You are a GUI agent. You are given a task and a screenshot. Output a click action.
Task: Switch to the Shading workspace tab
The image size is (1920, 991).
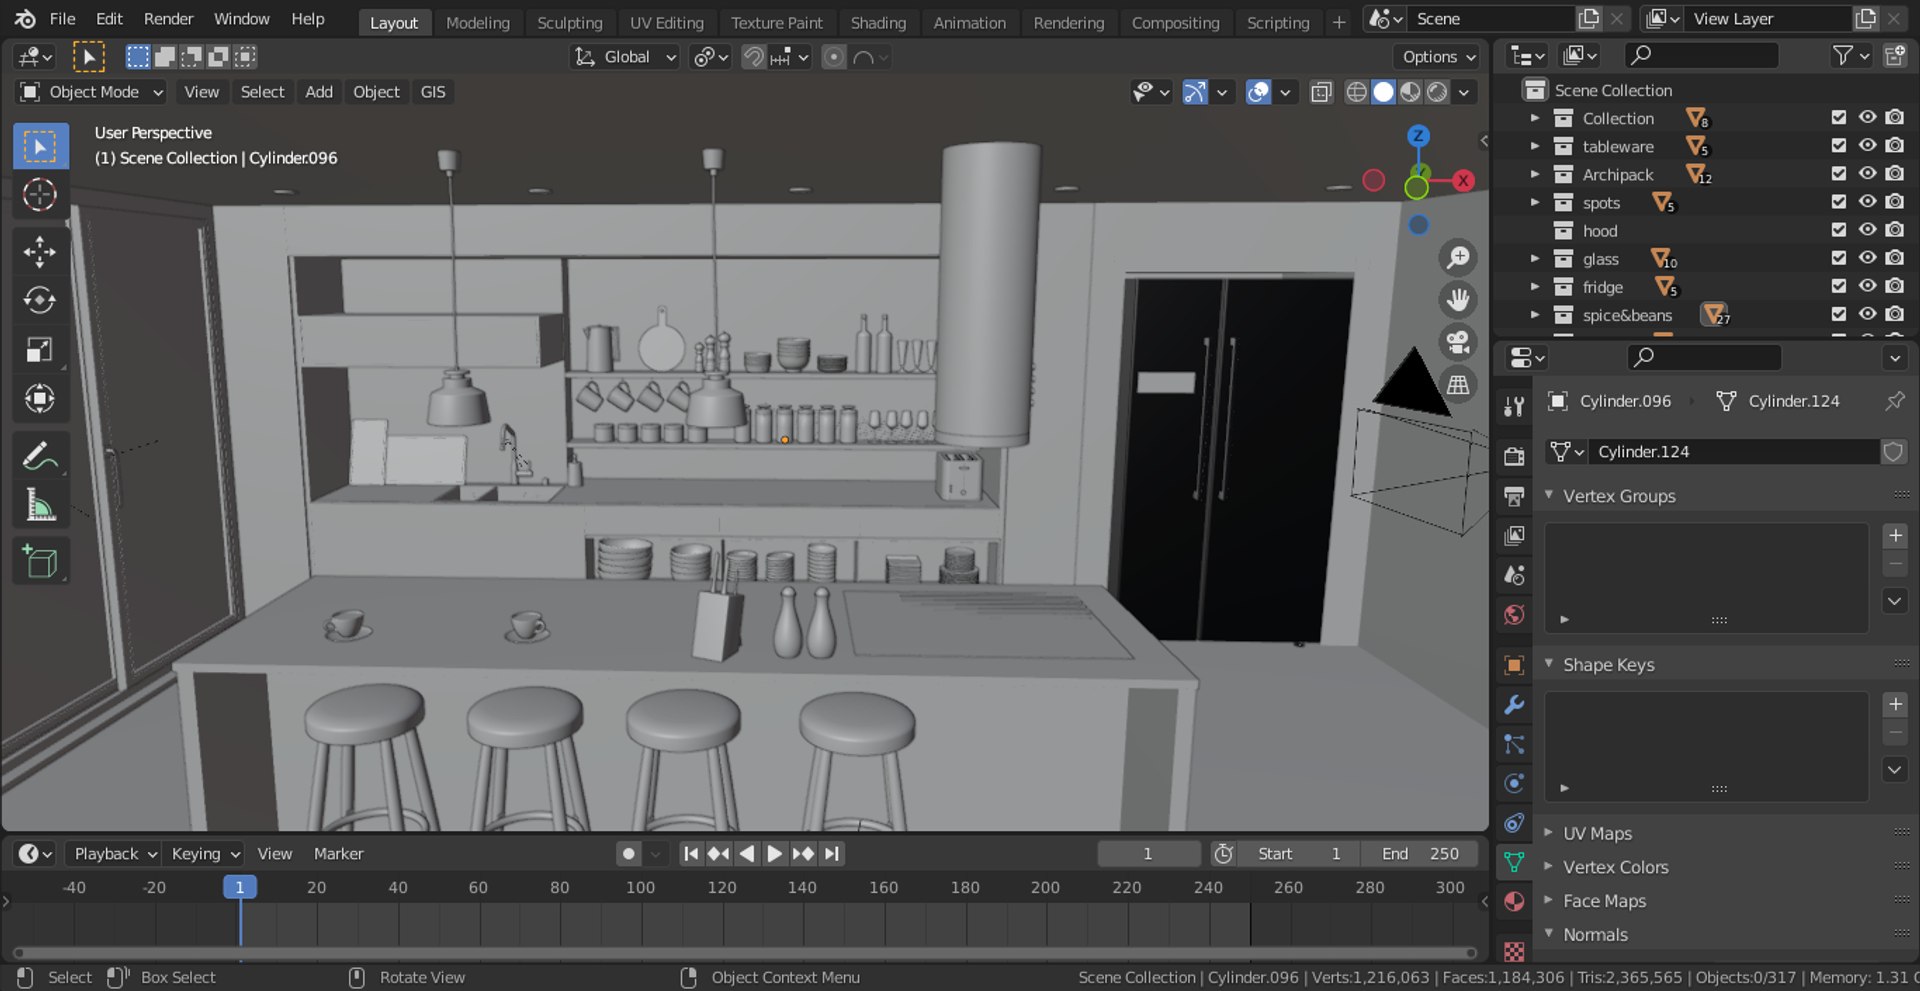878,22
